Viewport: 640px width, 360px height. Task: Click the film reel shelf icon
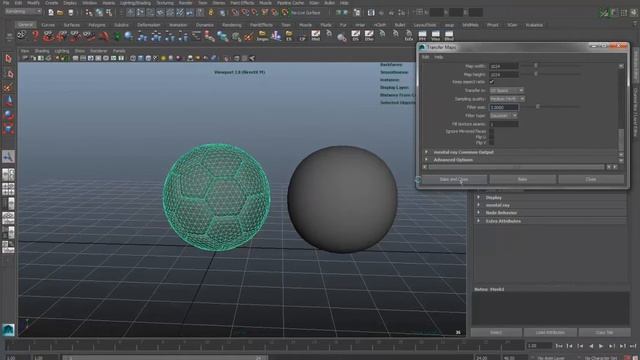click(x=22, y=36)
